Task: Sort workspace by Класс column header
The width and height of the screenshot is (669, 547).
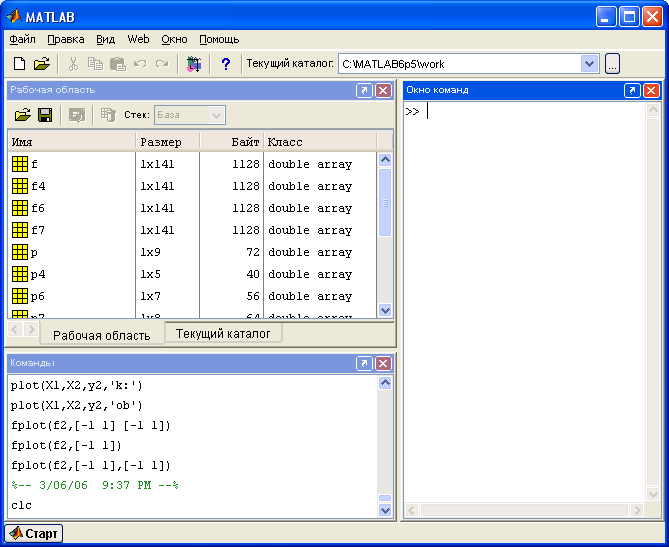Action: click(x=320, y=142)
